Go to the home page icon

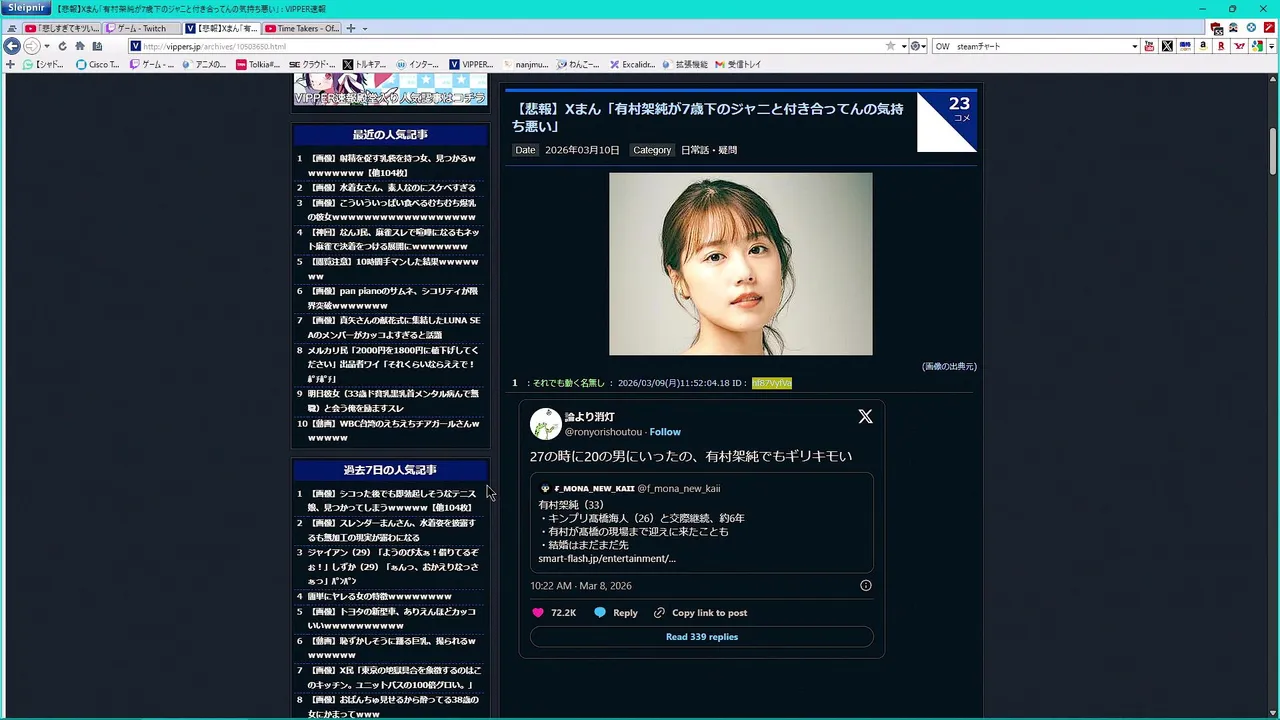[x=79, y=46]
